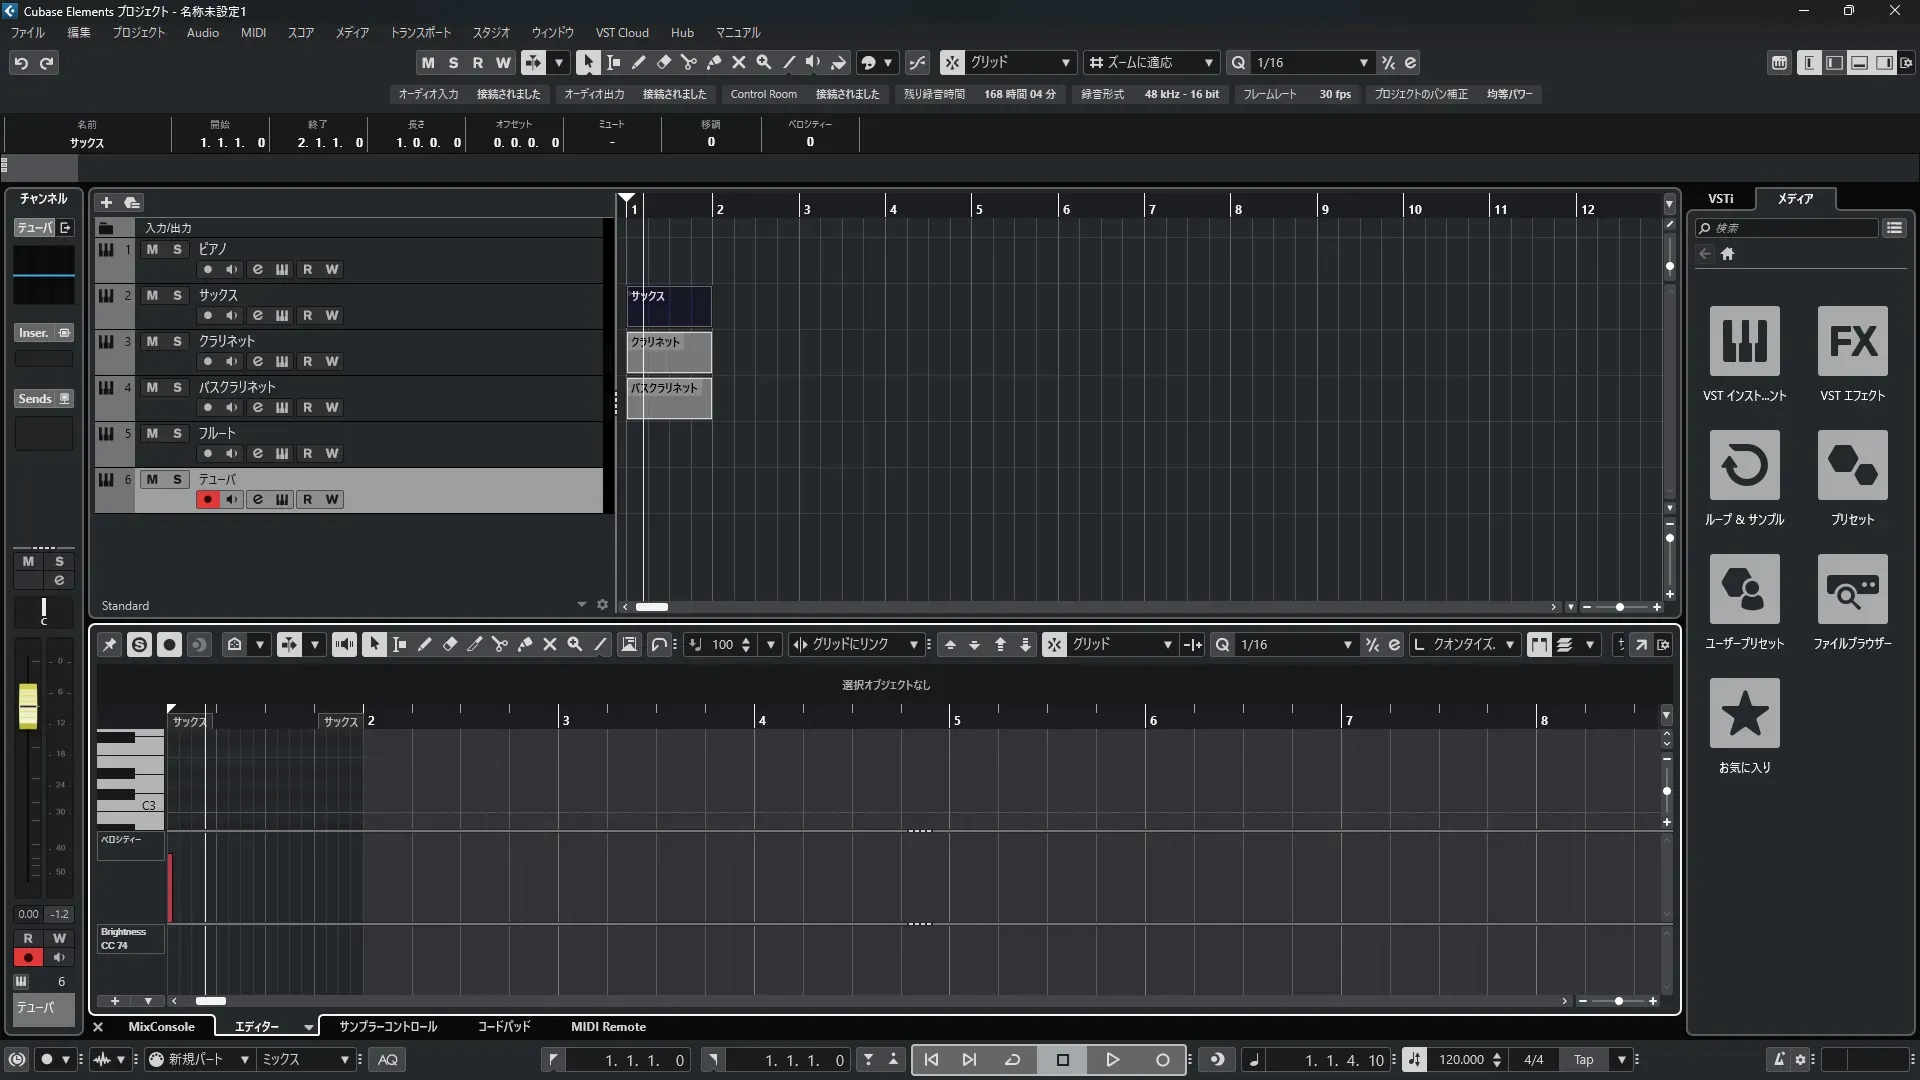Open VST Instruments in Media panel
This screenshot has height=1080, width=1920.
pyautogui.click(x=1744, y=341)
